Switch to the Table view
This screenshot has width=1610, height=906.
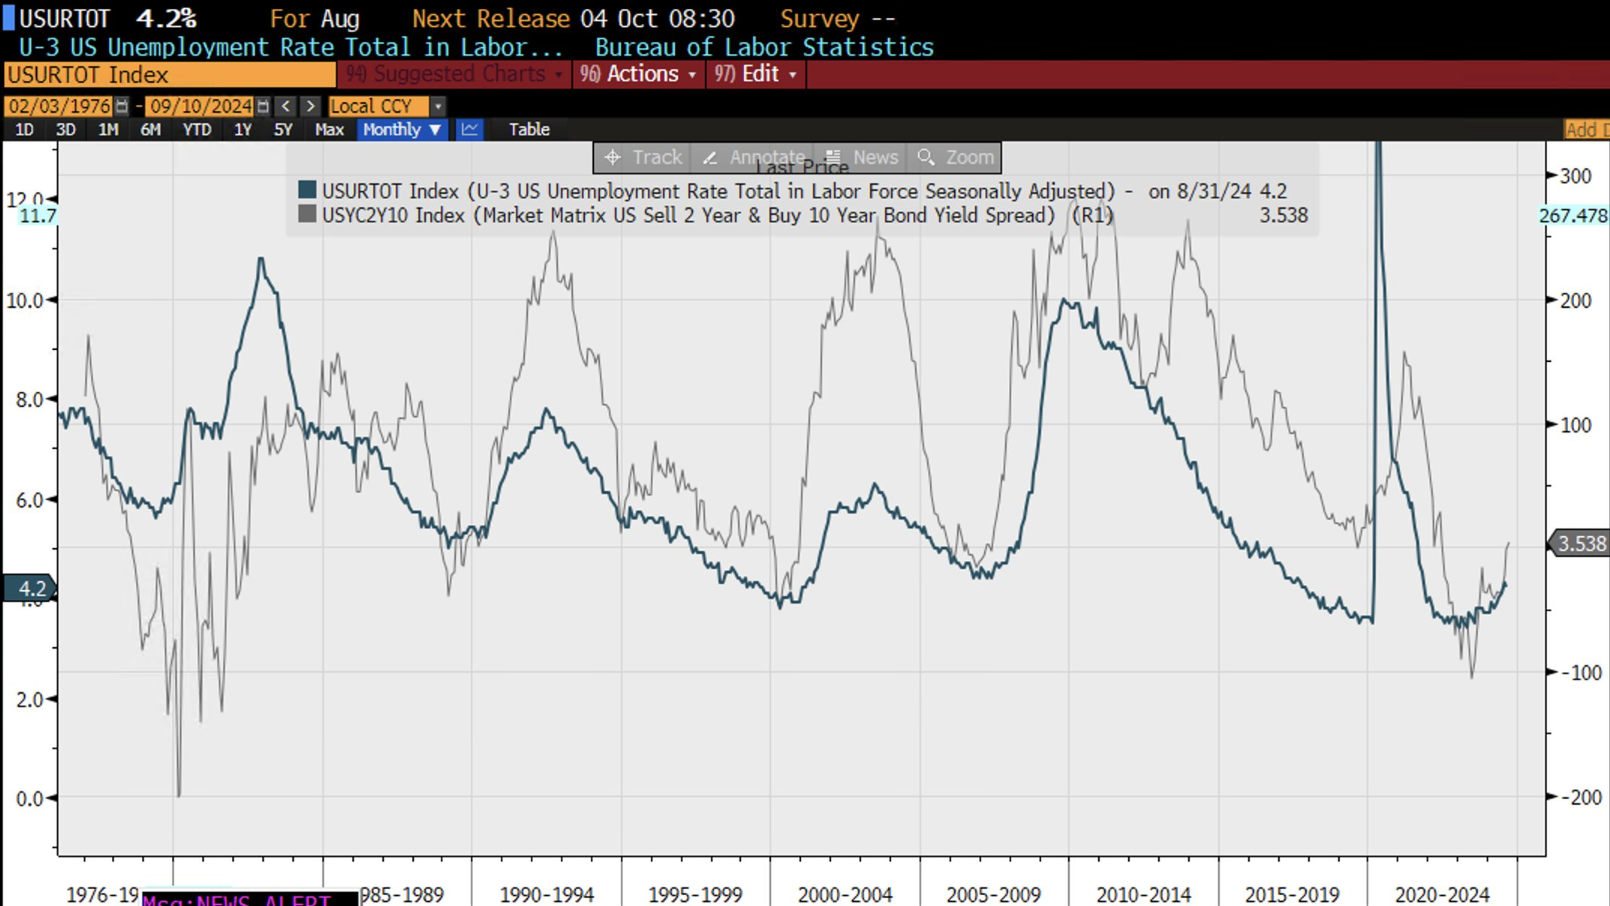529,130
